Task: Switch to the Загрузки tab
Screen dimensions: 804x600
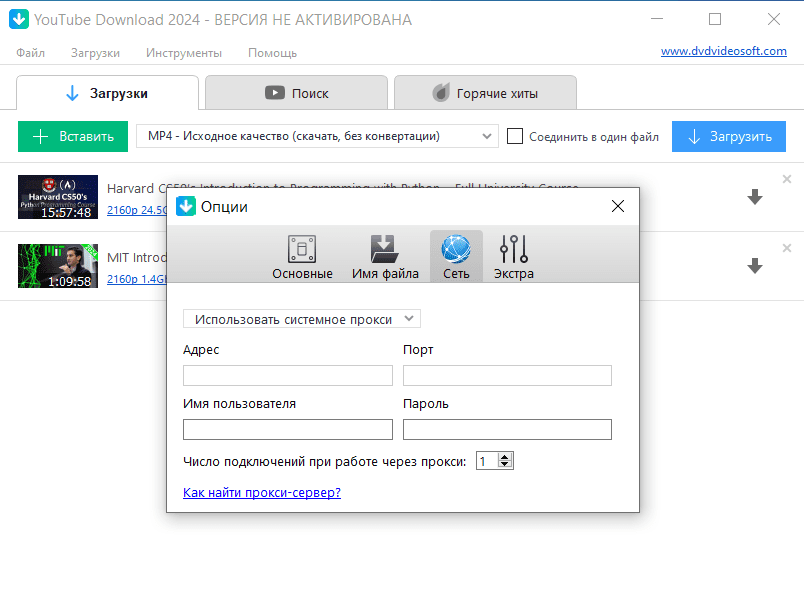Action: click(107, 93)
